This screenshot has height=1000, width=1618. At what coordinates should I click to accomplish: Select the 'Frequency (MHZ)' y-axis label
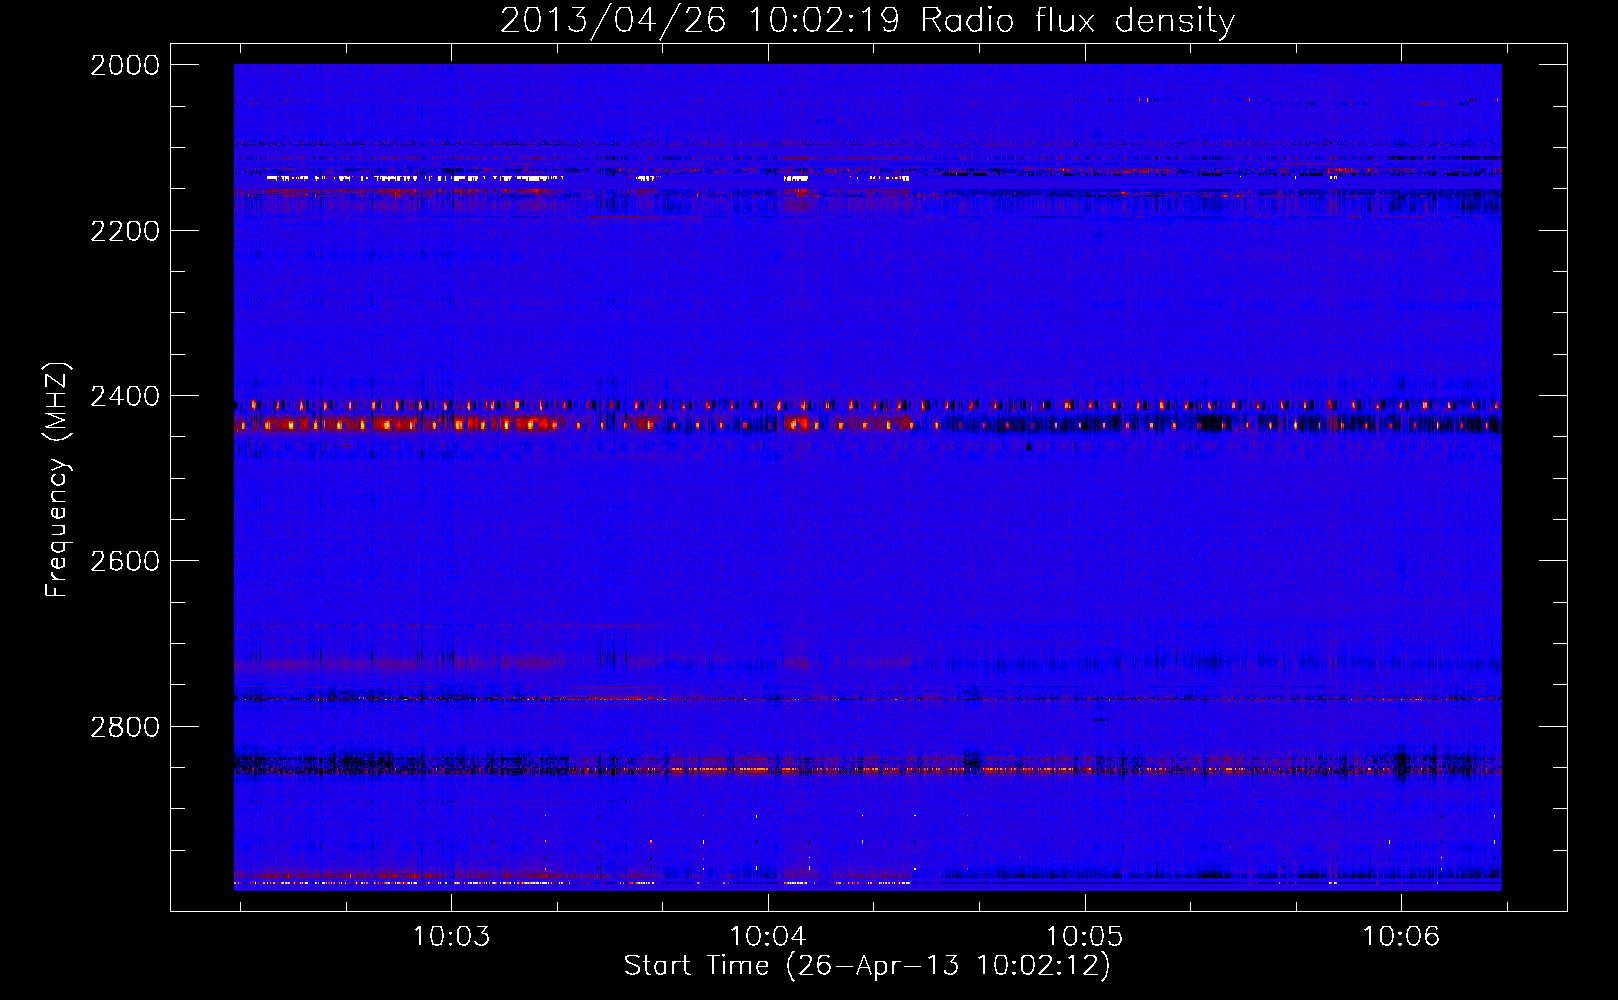(x=57, y=480)
